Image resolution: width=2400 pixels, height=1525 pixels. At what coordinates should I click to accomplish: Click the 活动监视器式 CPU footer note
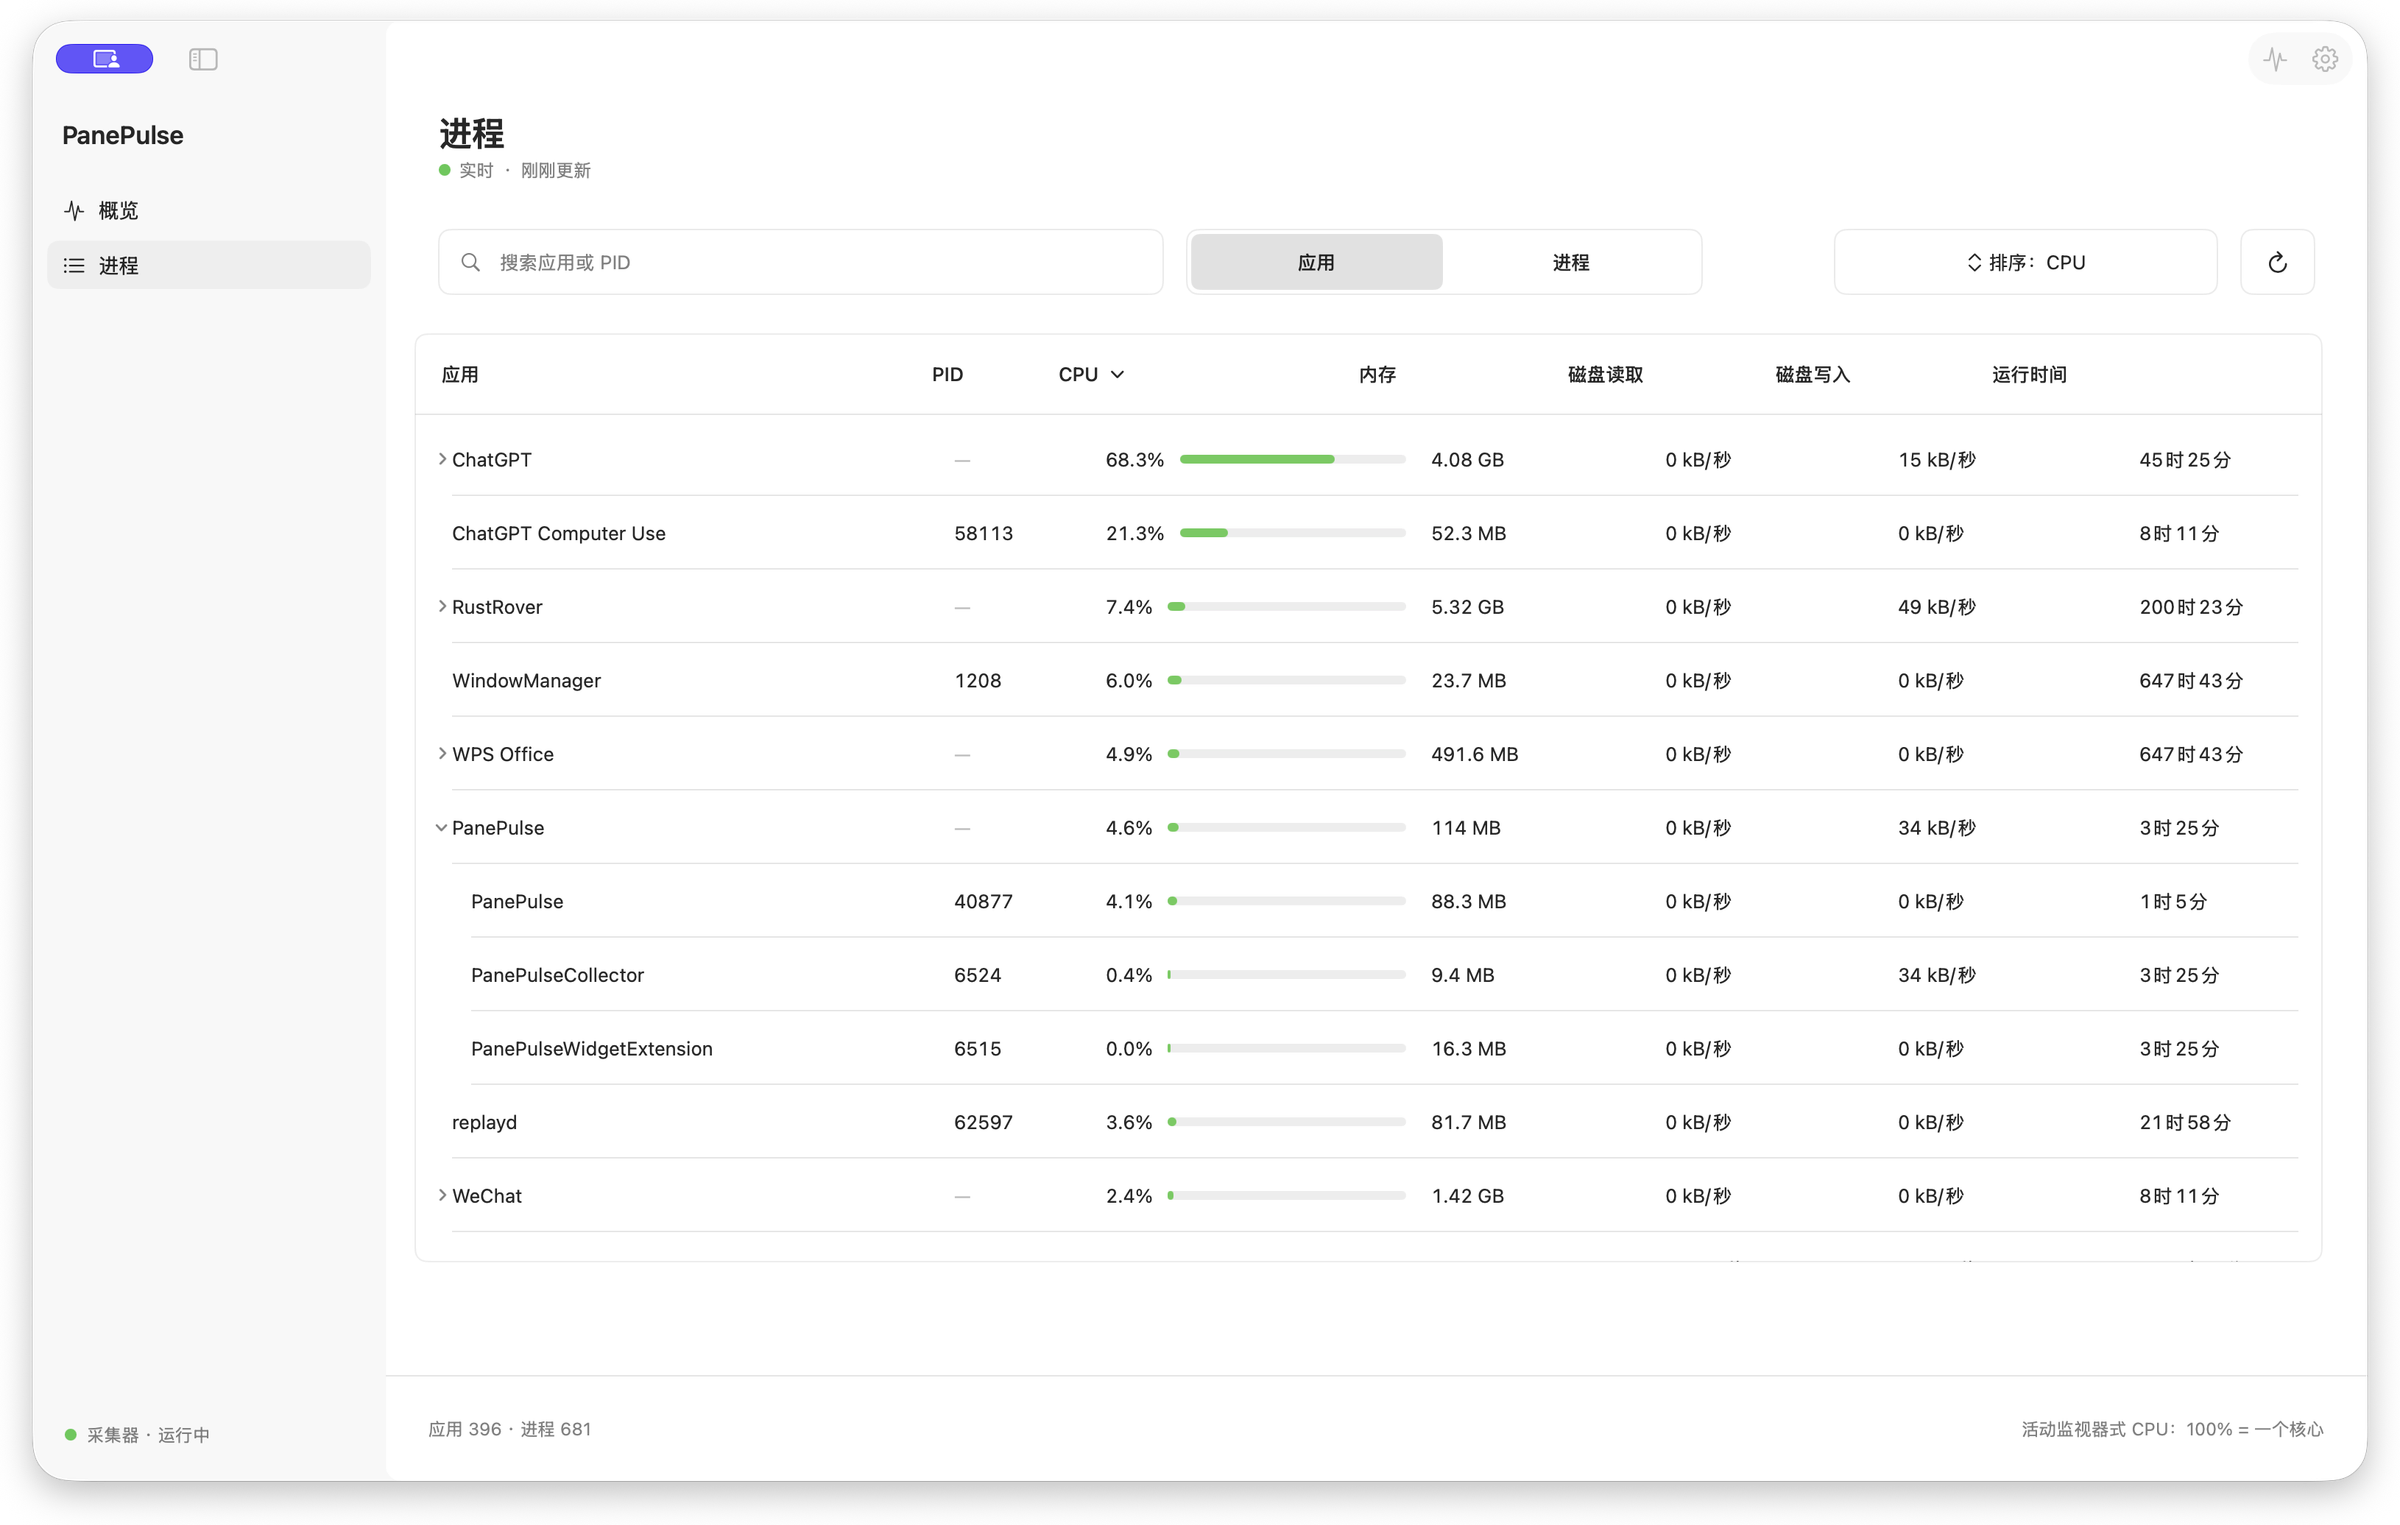[x=2171, y=1428]
